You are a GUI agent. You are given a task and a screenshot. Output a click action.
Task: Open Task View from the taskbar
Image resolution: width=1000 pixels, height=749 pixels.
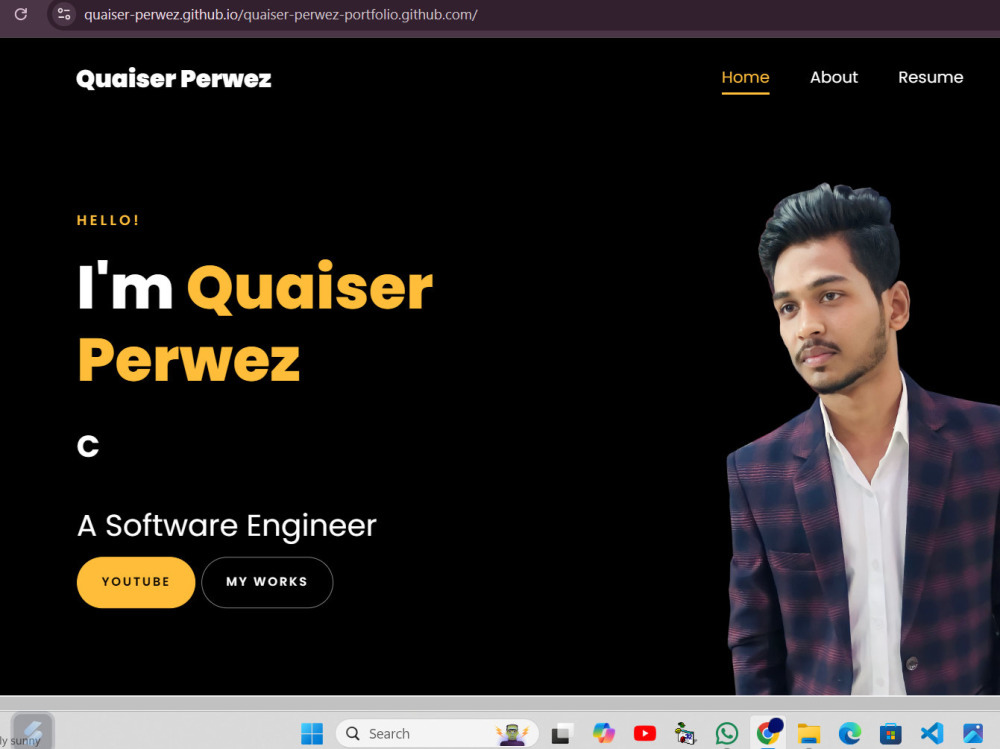561,734
